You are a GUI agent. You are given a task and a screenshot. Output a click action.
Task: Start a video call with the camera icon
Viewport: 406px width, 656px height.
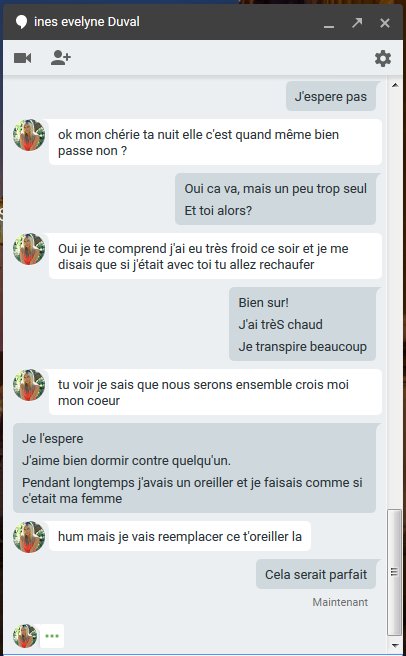pos(23,58)
